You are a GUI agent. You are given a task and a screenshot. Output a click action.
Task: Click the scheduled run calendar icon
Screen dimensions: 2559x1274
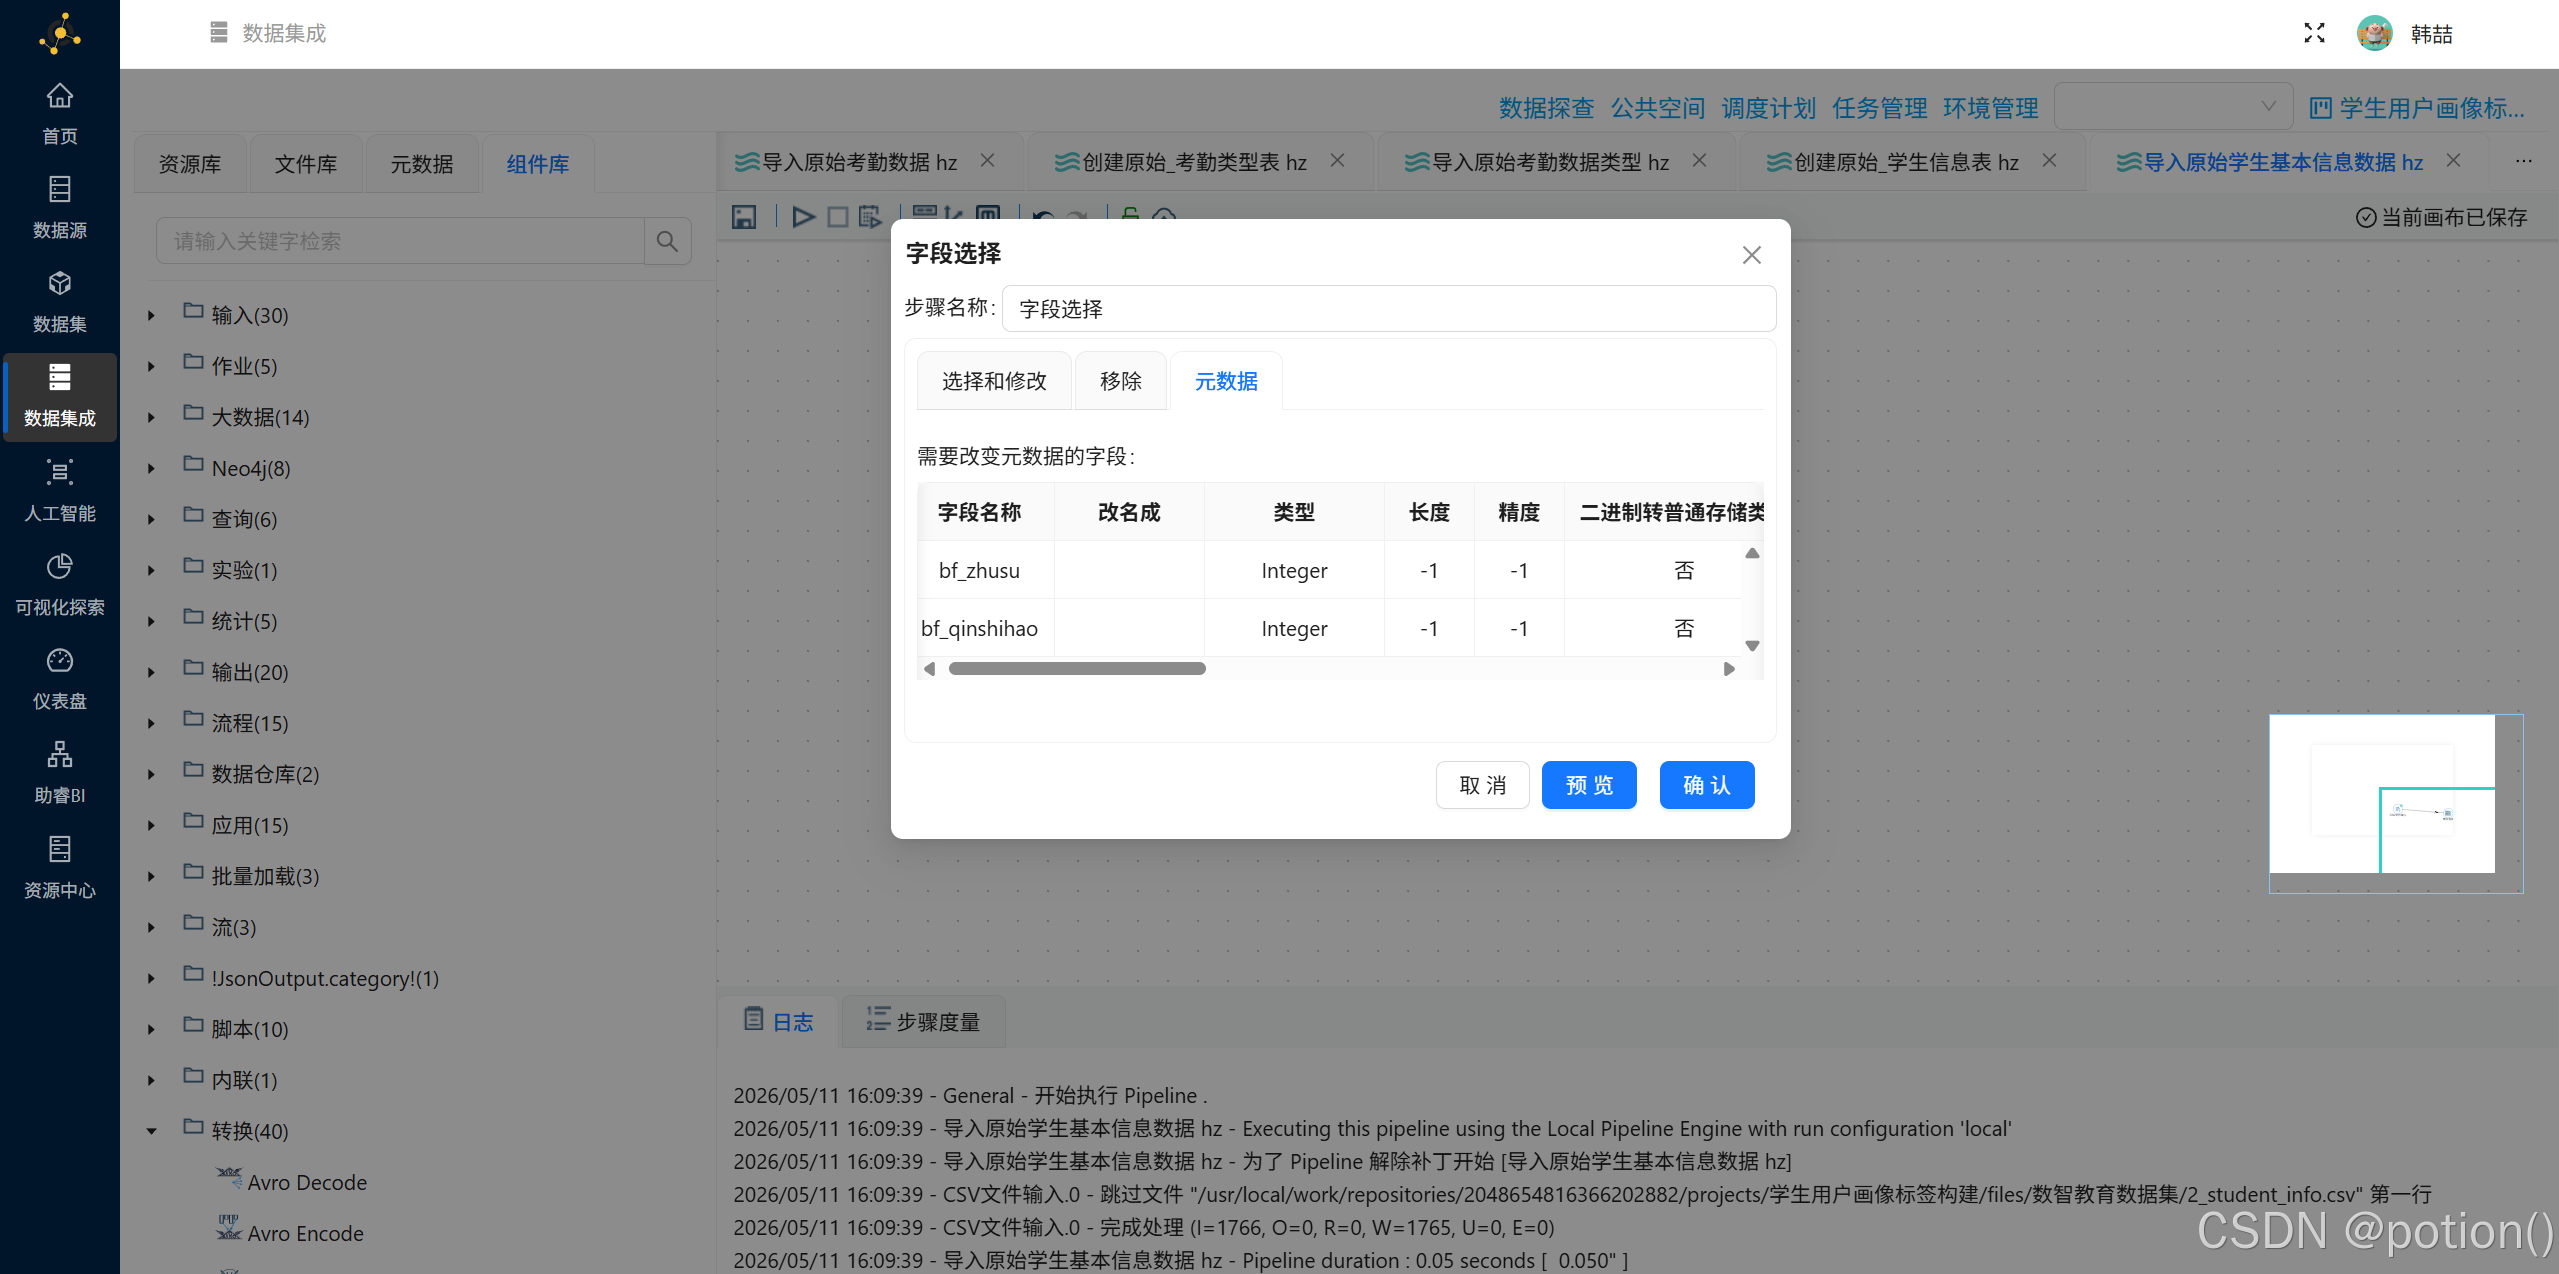click(x=870, y=216)
